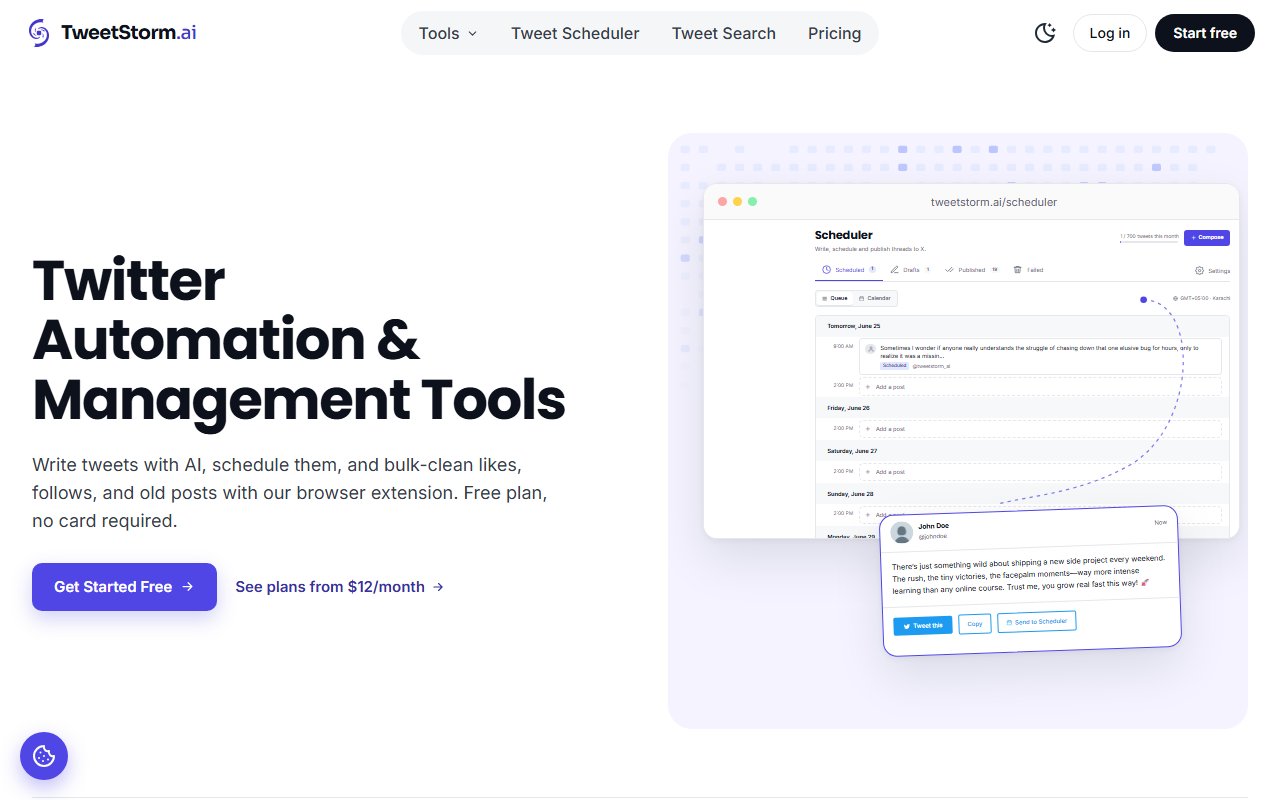Click the GMT+05:00 Karachi timezone label
The height and width of the screenshot is (800, 1280).
[1201, 298]
